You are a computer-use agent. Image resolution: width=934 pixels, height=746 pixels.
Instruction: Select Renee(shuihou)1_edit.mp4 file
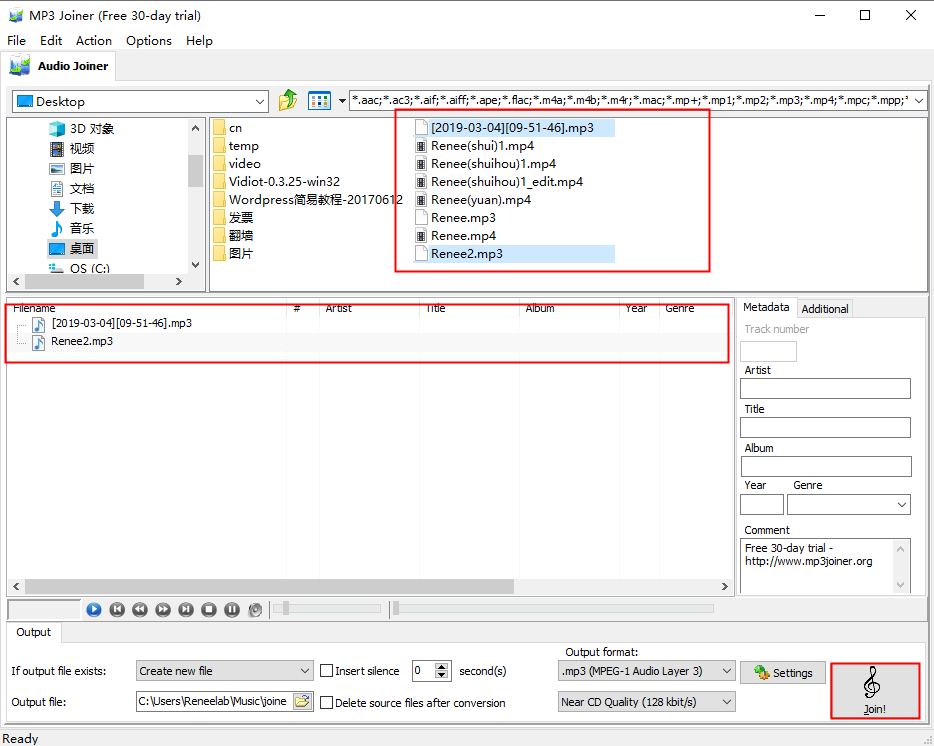499,182
